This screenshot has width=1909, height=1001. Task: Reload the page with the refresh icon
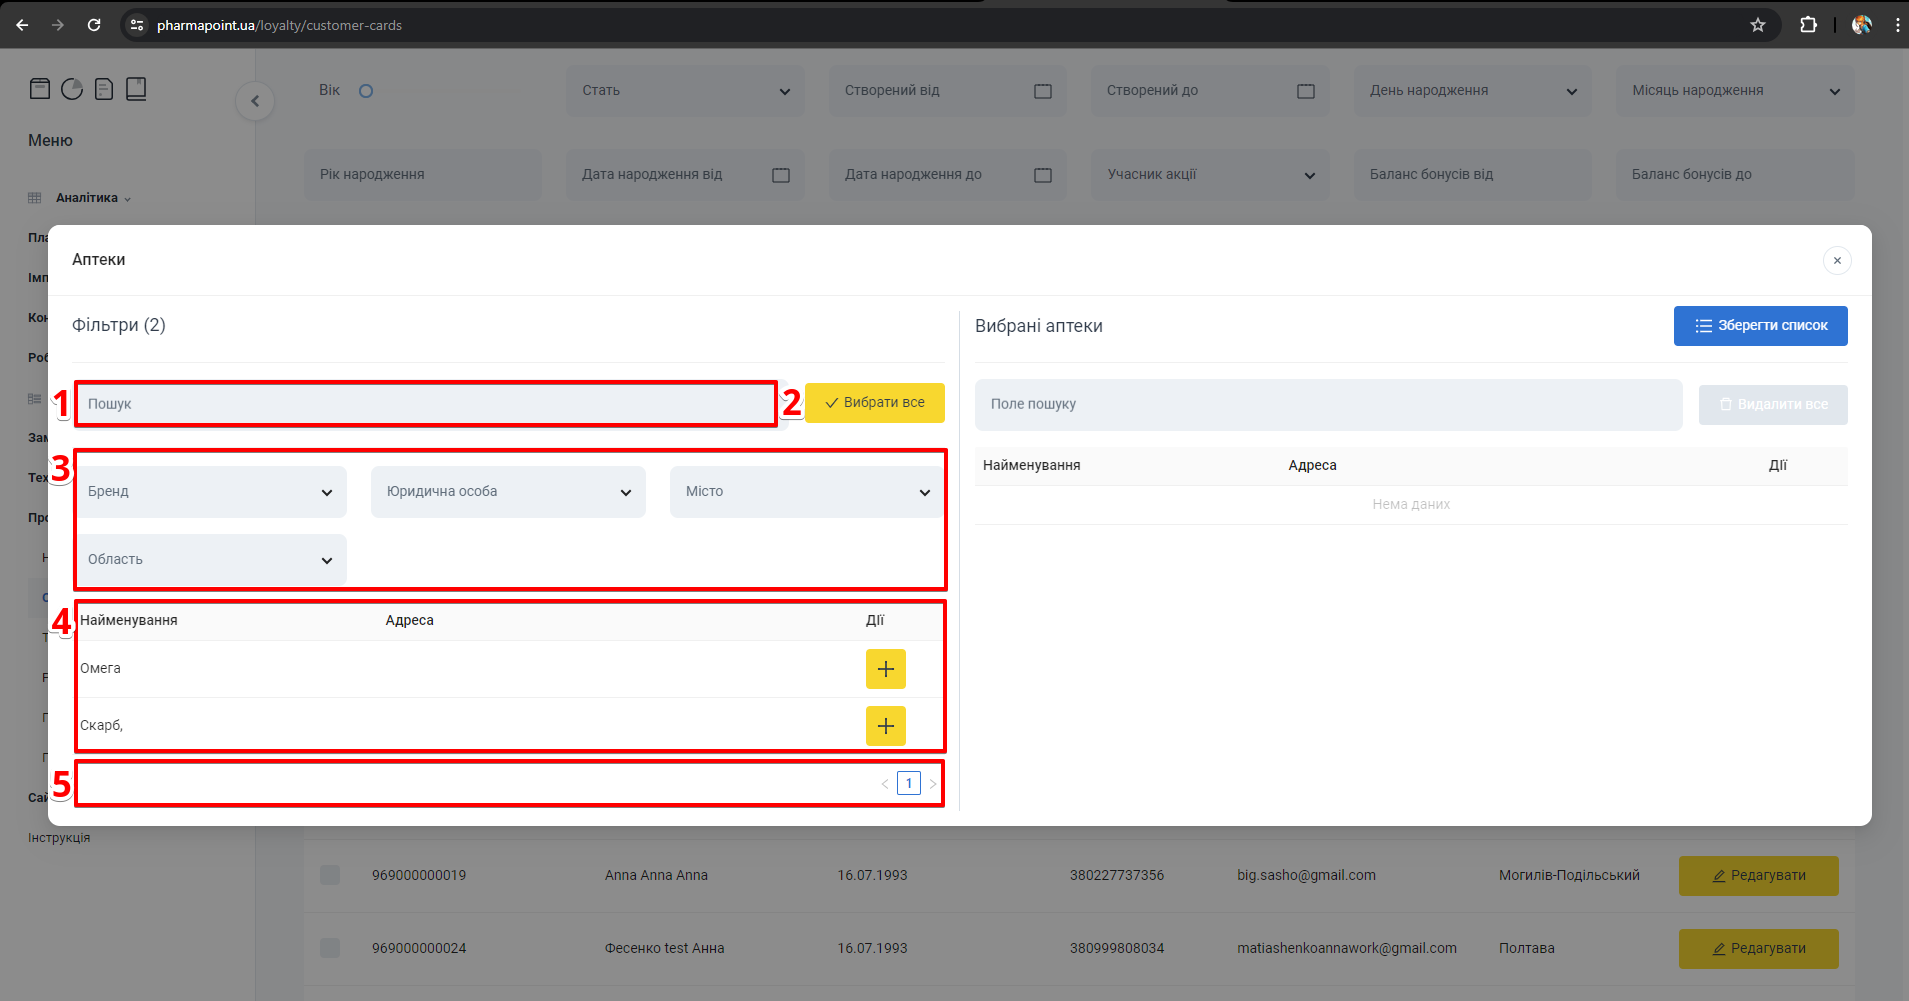pyautogui.click(x=94, y=25)
